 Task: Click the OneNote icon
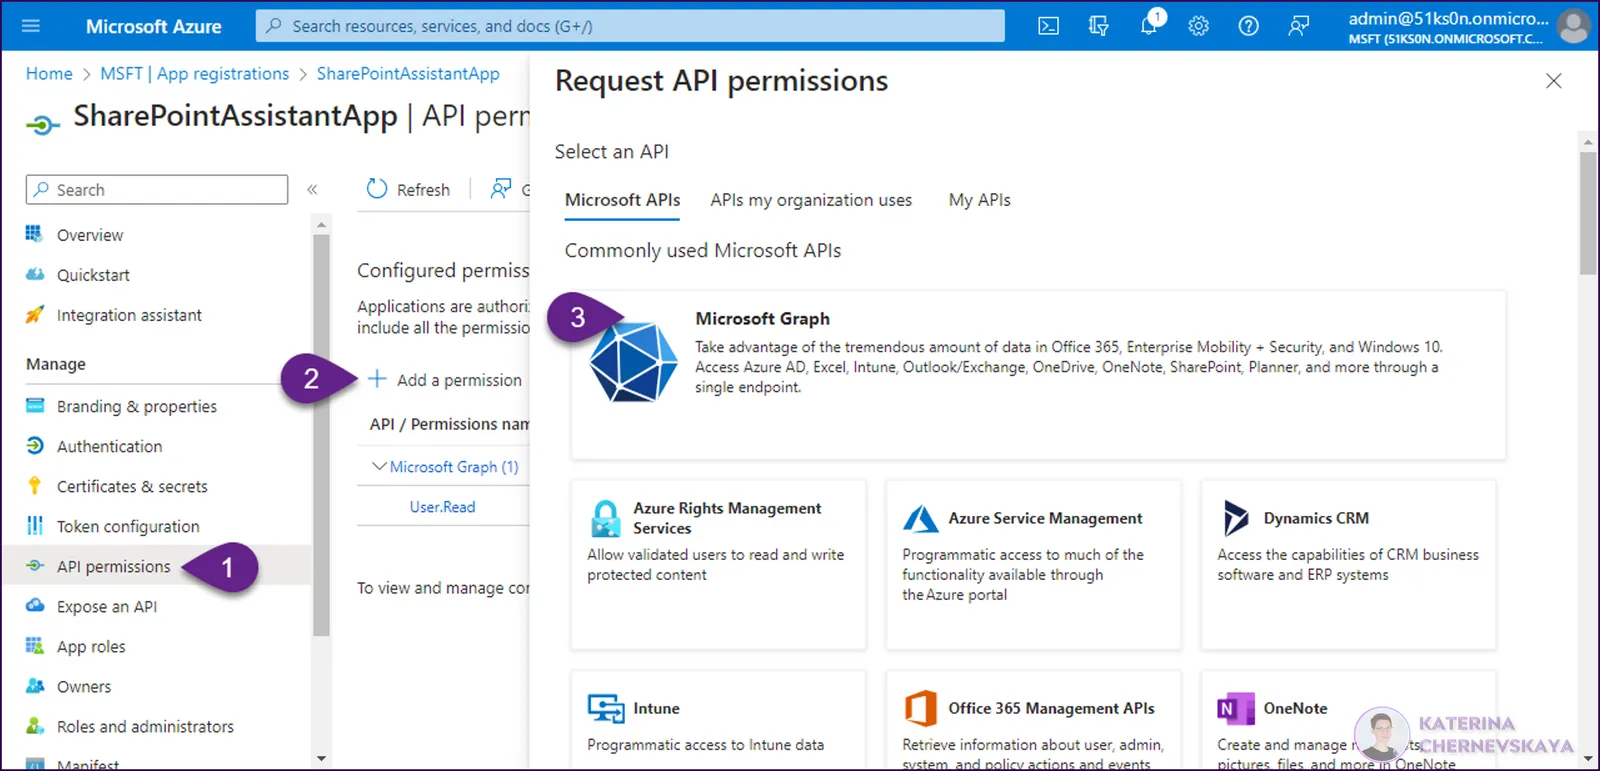point(1236,708)
